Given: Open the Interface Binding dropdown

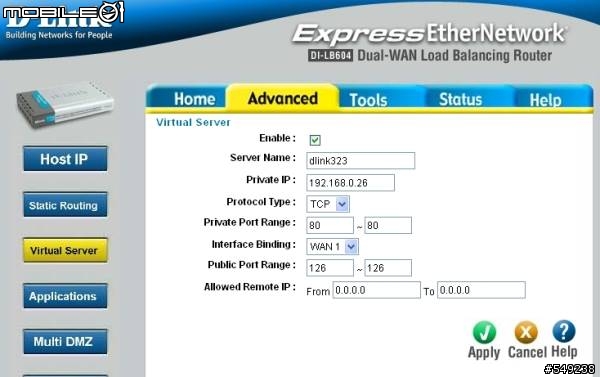Looking at the screenshot, I should point(332,247).
